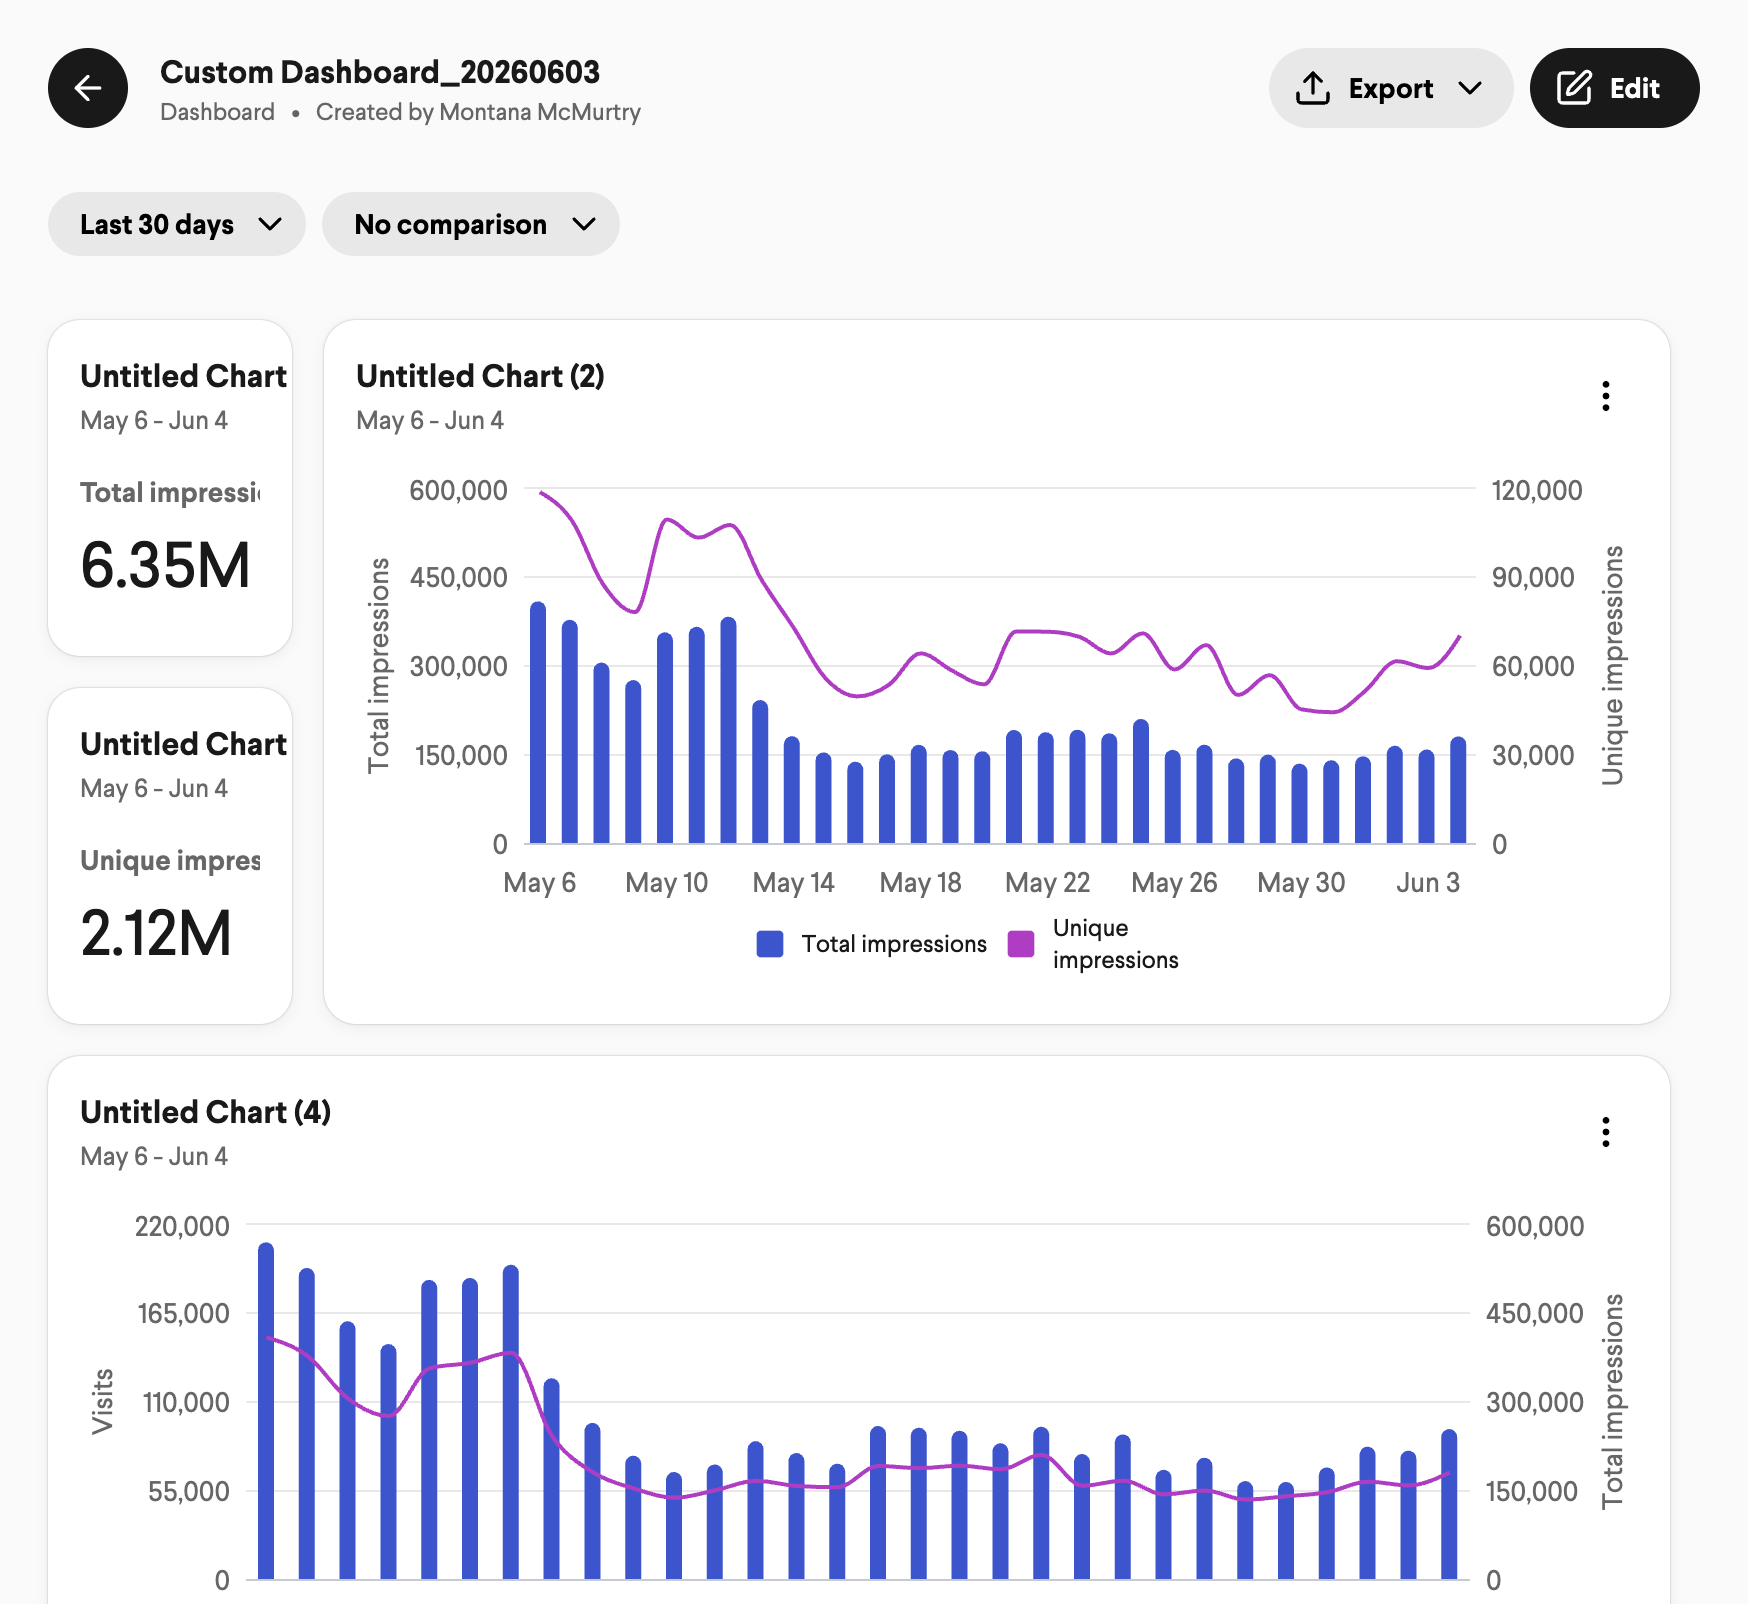Image resolution: width=1748 pixels, height=1604 pixels.
Task: Click the Untitled Chart (4) title
Action: tap(205, 1112)
